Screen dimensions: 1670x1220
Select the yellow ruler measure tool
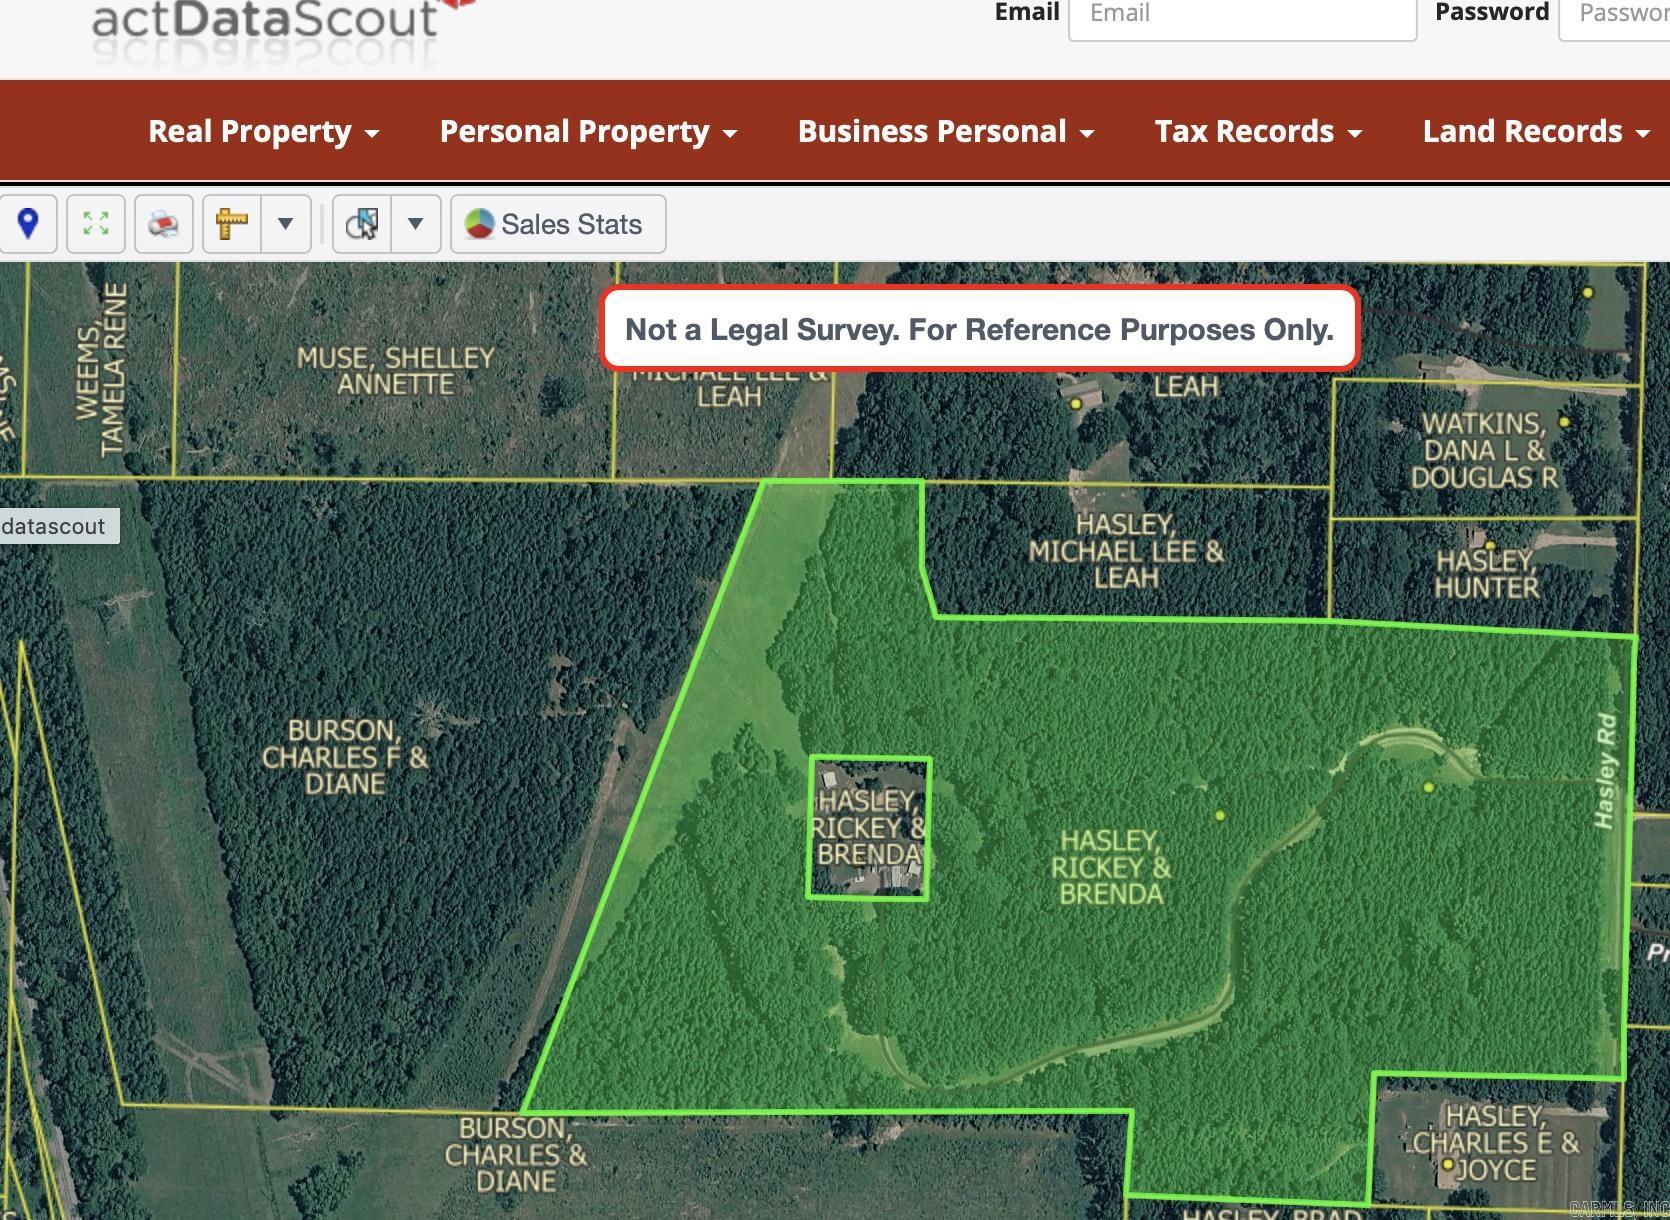232,224
